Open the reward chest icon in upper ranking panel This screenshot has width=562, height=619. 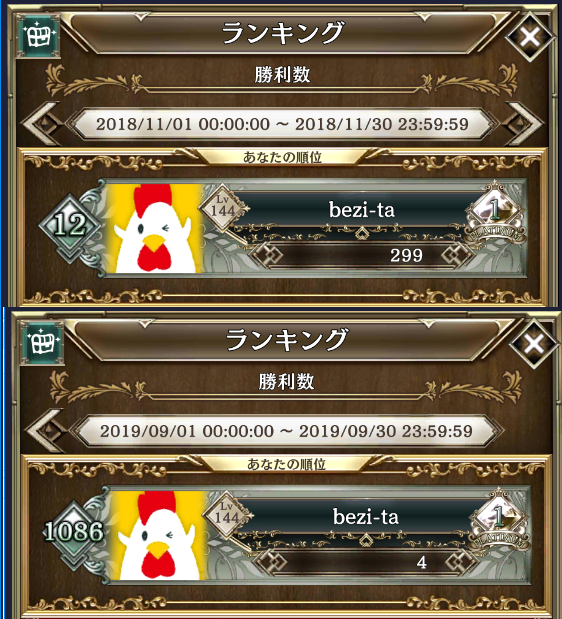click(x=39, y=36)
